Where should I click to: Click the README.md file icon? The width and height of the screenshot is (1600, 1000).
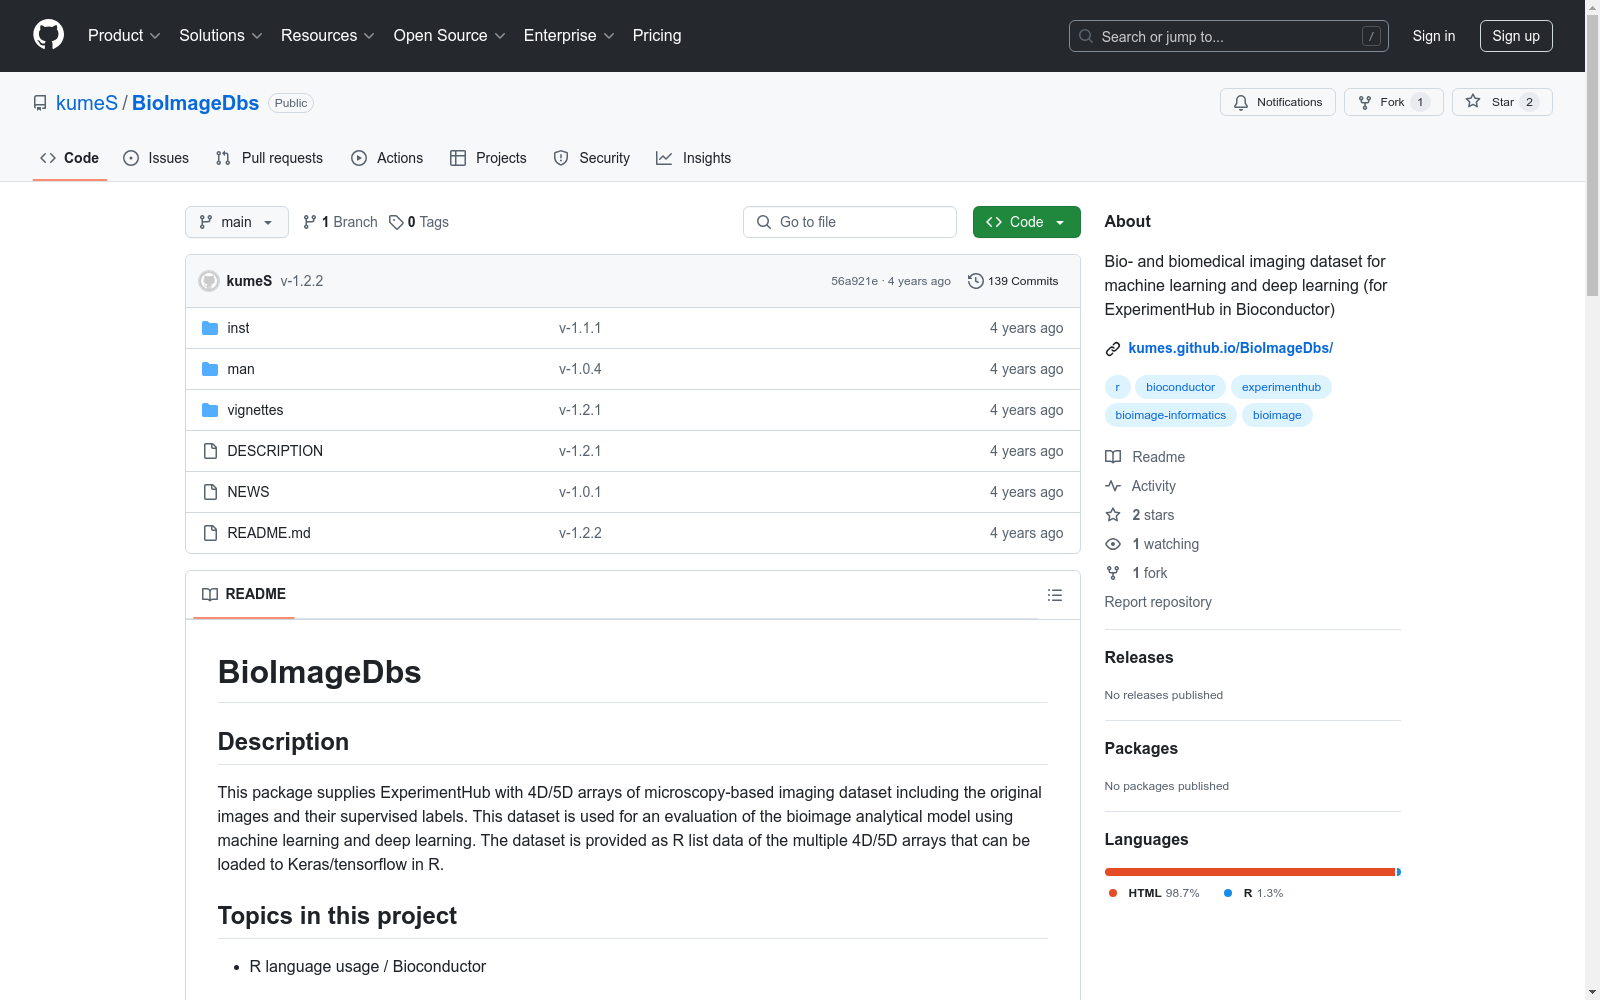pyautogui.click(x=210, y=533)
